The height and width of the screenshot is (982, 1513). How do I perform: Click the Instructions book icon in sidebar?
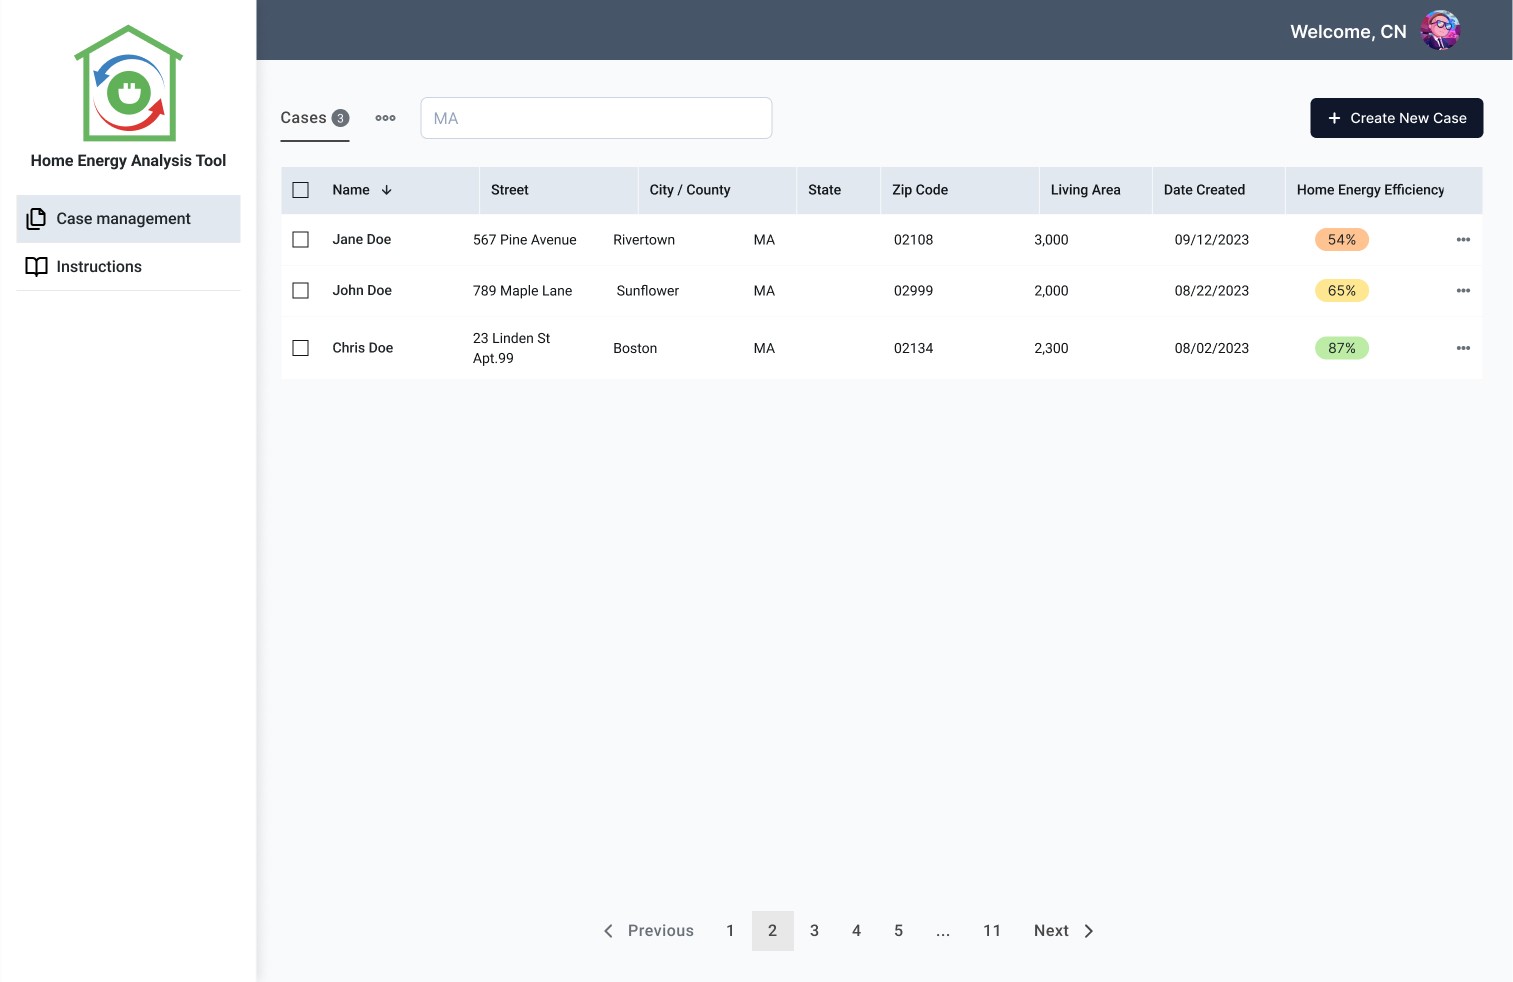36,267
